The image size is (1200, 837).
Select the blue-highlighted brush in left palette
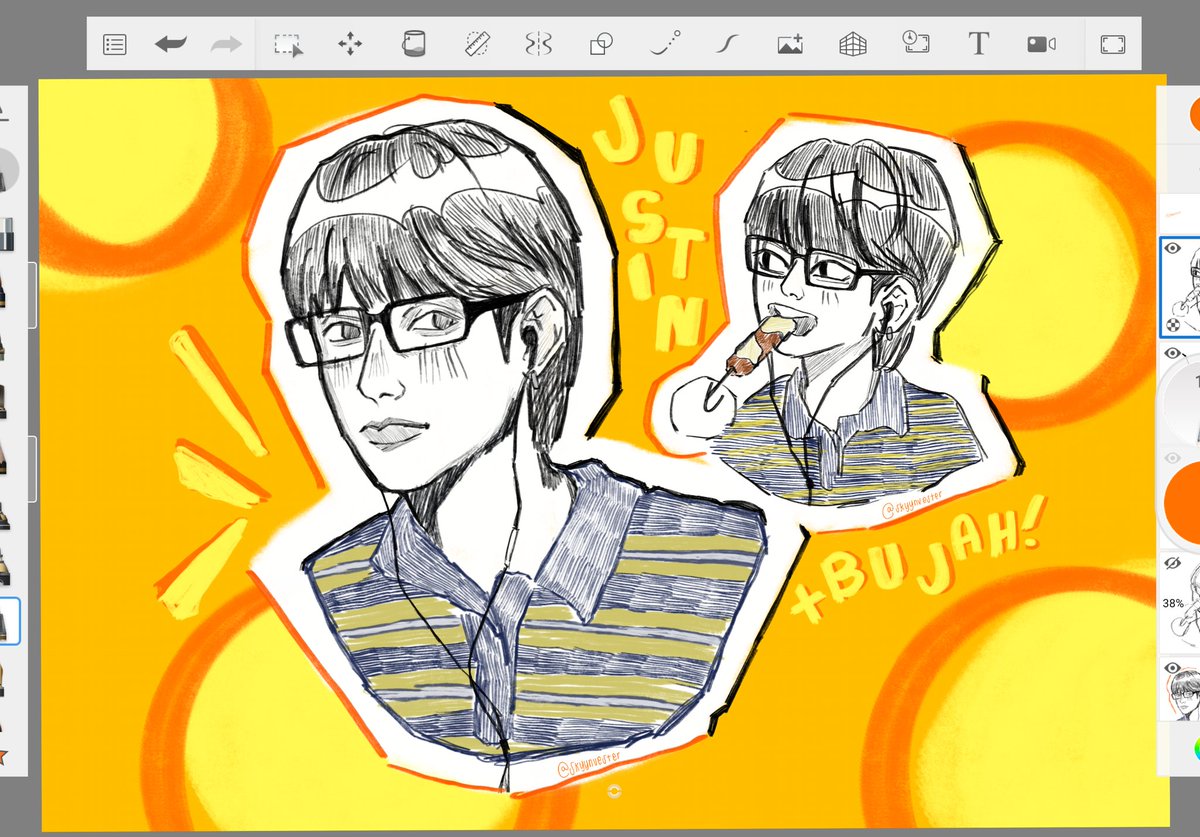tap(8, 621)
